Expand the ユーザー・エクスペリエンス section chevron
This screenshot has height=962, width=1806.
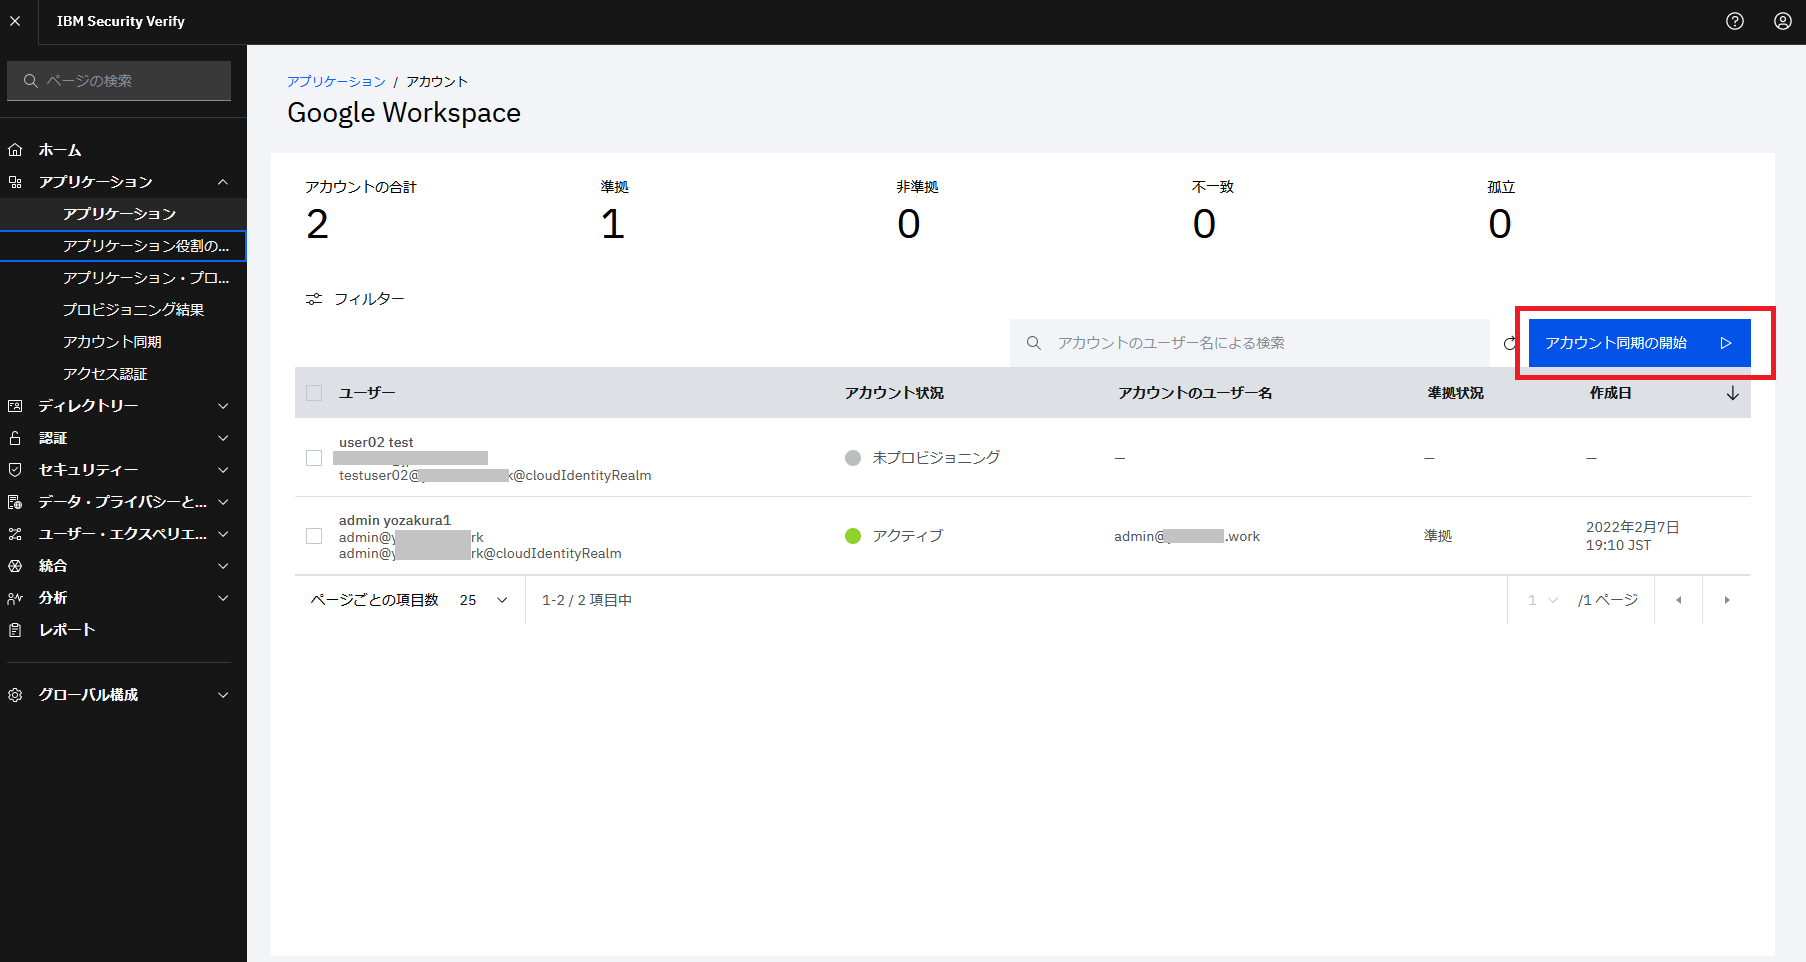click(223, 534)
